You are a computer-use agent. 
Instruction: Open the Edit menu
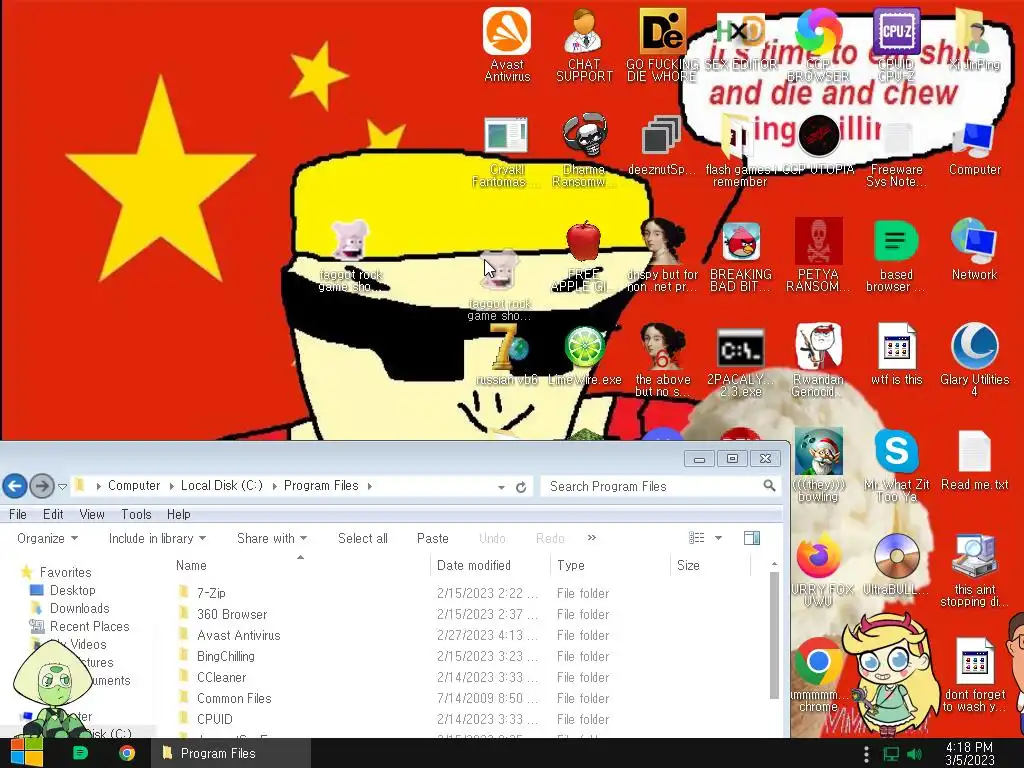tap(53, 514)
